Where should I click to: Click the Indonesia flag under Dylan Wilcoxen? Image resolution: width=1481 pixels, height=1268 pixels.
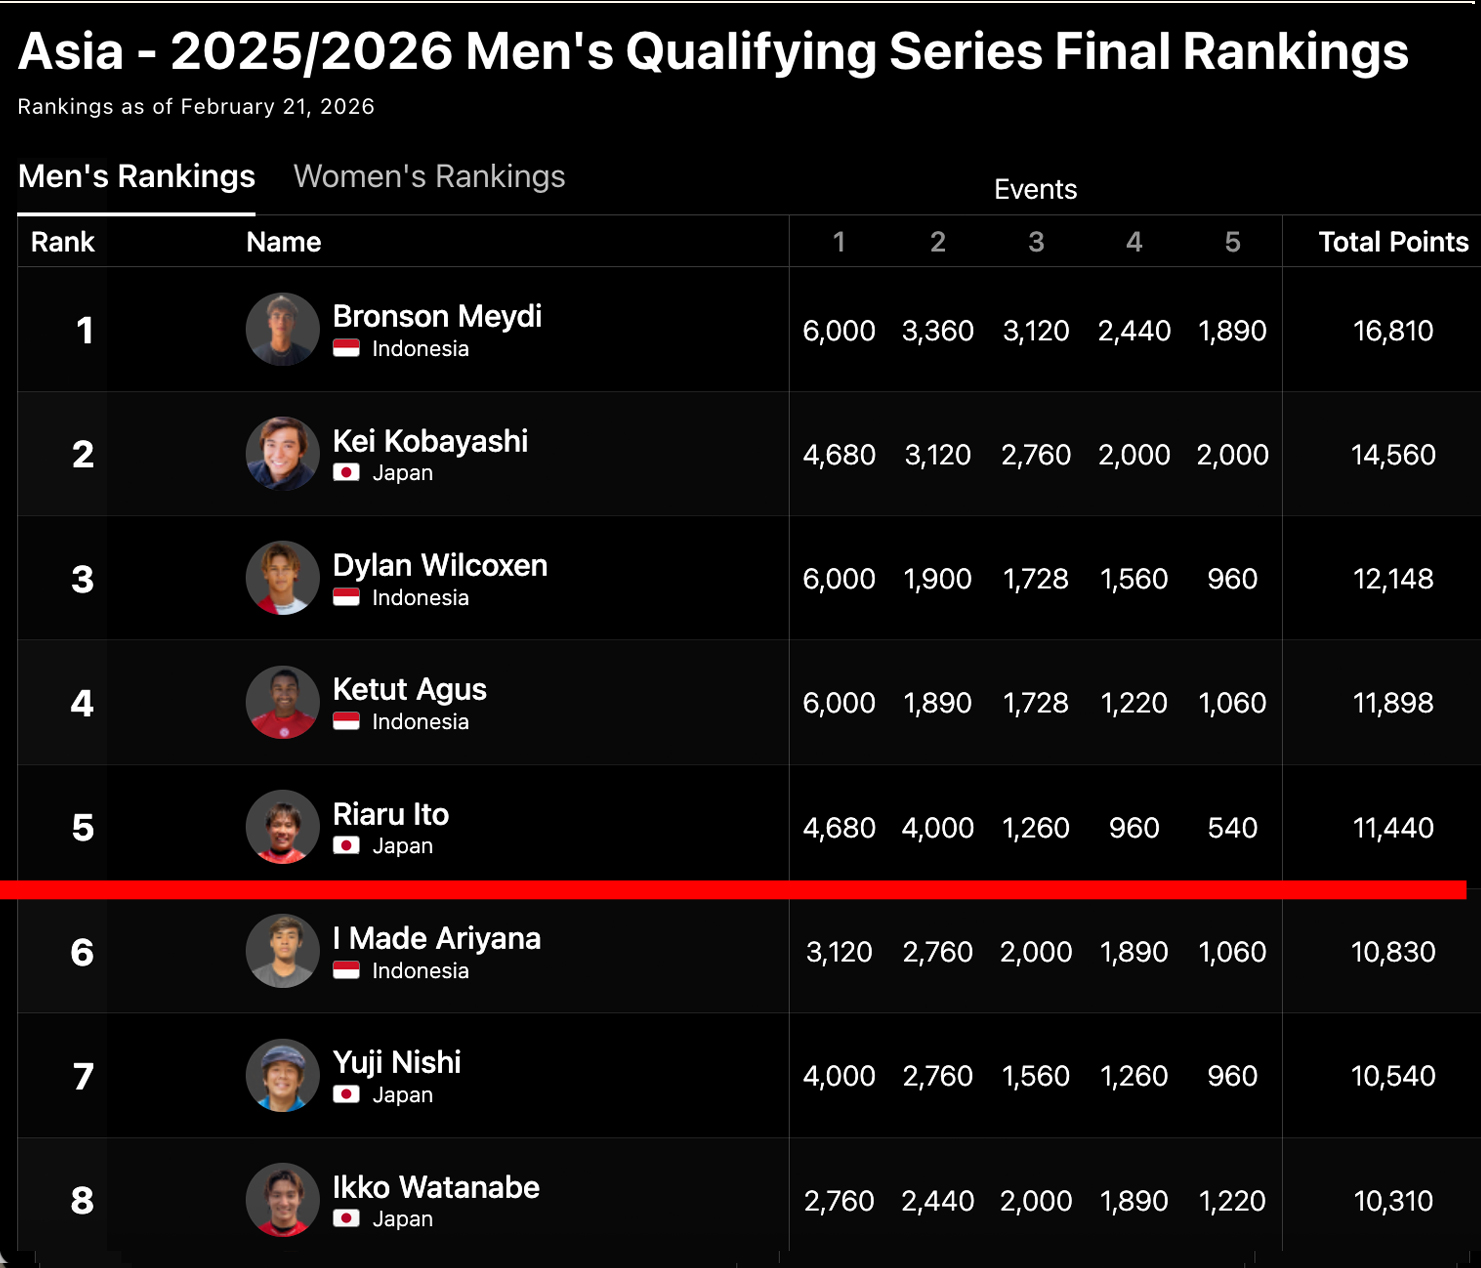346,598
